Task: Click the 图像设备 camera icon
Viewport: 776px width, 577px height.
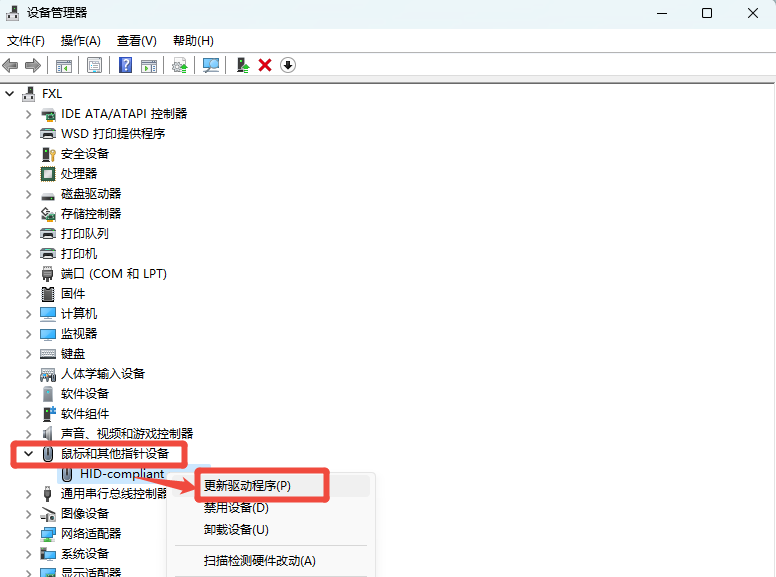Action: click(48, 514)
